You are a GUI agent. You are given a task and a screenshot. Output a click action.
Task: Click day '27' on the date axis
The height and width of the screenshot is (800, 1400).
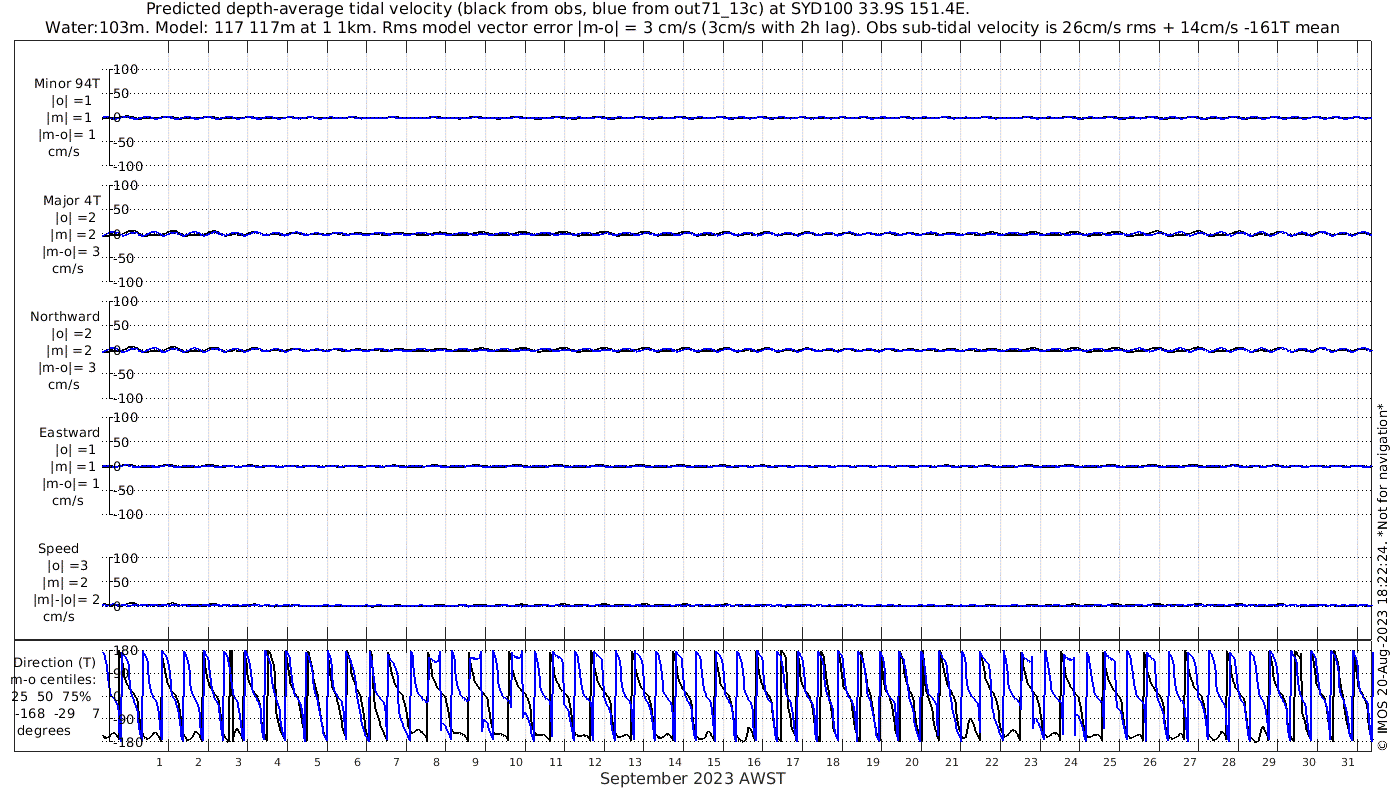(x=1189, y=762)
